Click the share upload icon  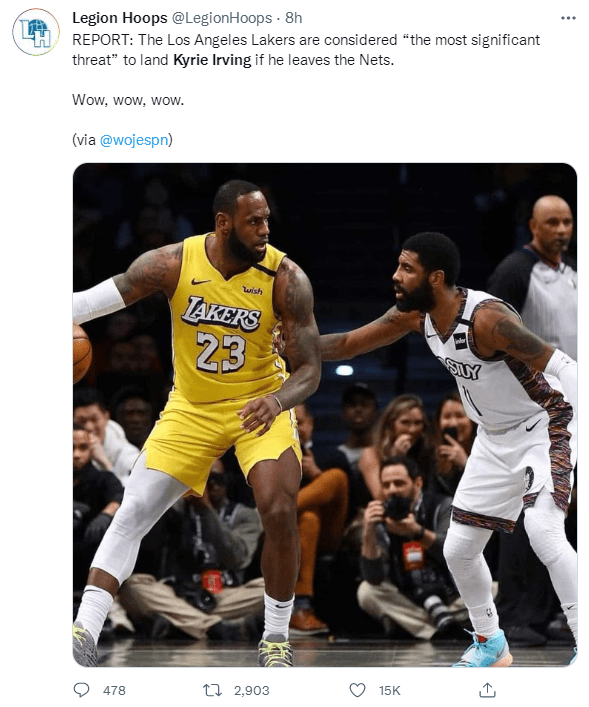click(488, 689)
